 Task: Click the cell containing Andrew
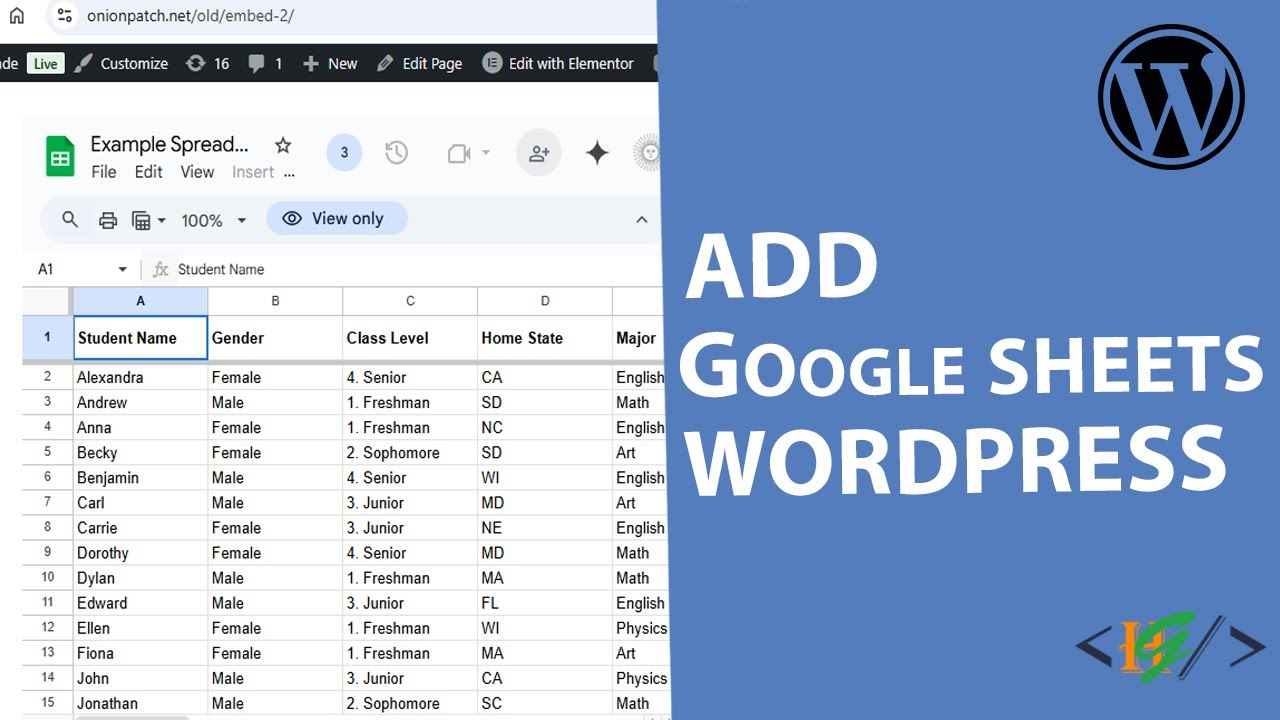click(140, 403)
